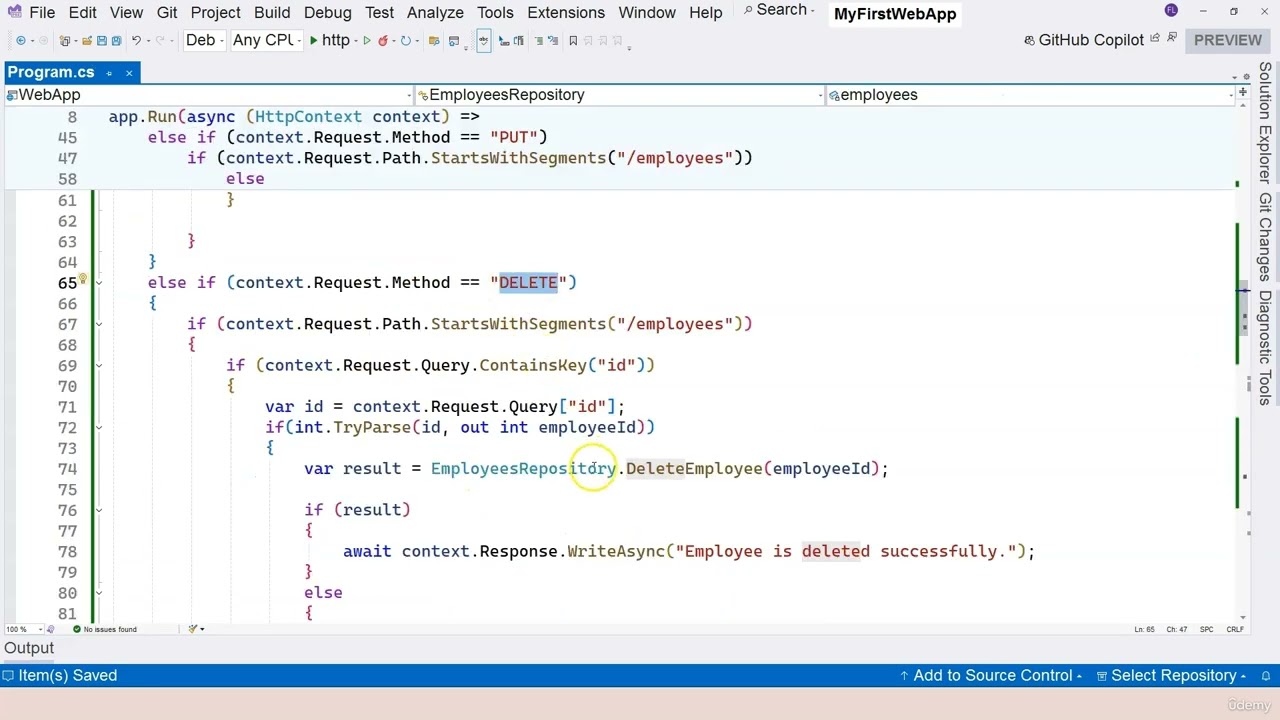Open the File menu
The width and height of the screenshot is (1280, 720).
click(42, 13)
